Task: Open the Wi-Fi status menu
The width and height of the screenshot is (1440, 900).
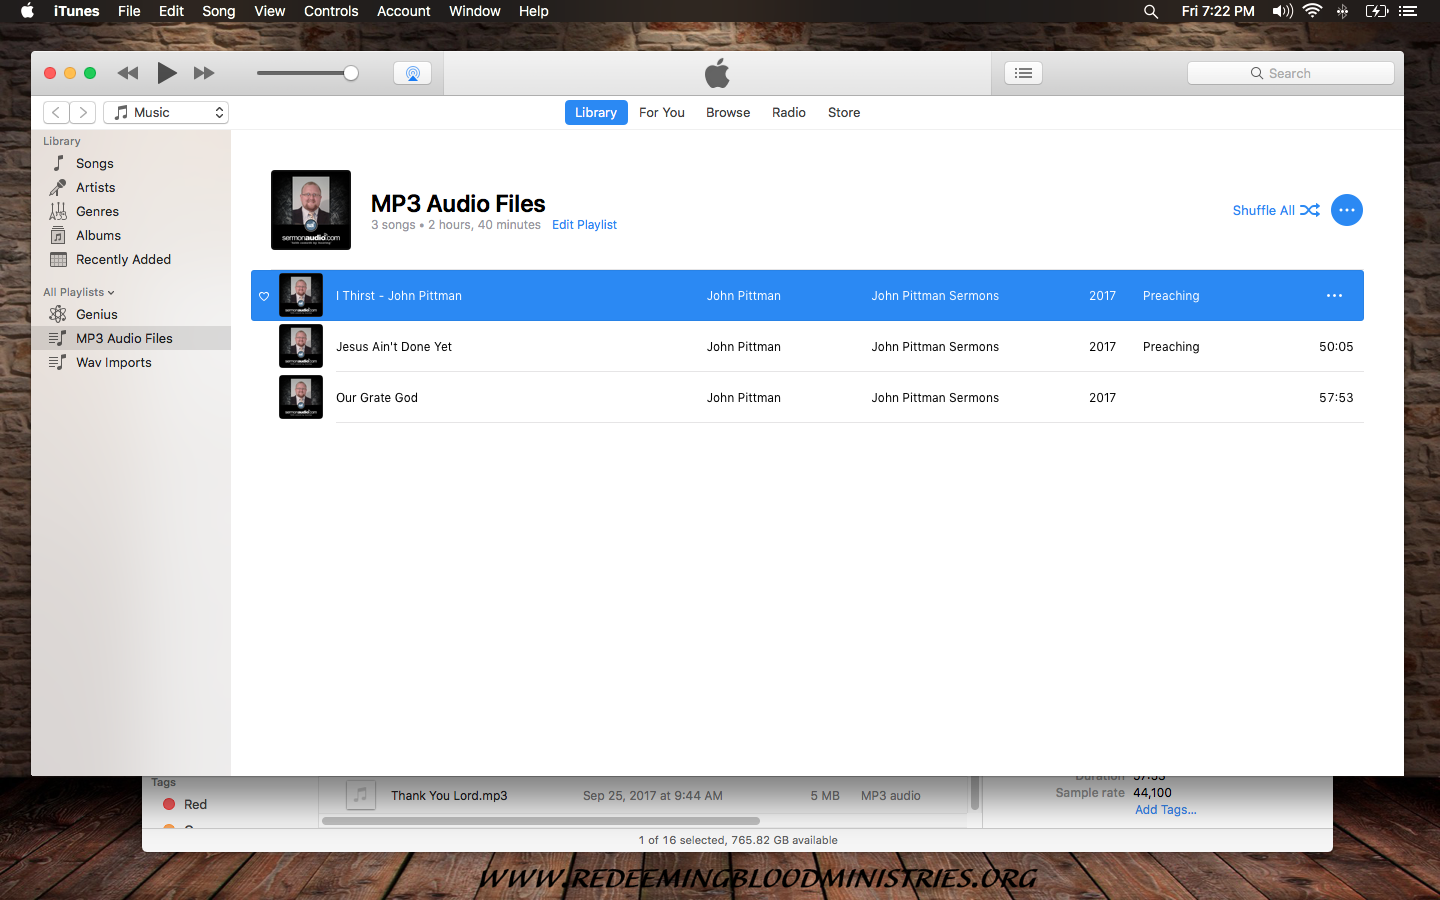Action: 1312,11
